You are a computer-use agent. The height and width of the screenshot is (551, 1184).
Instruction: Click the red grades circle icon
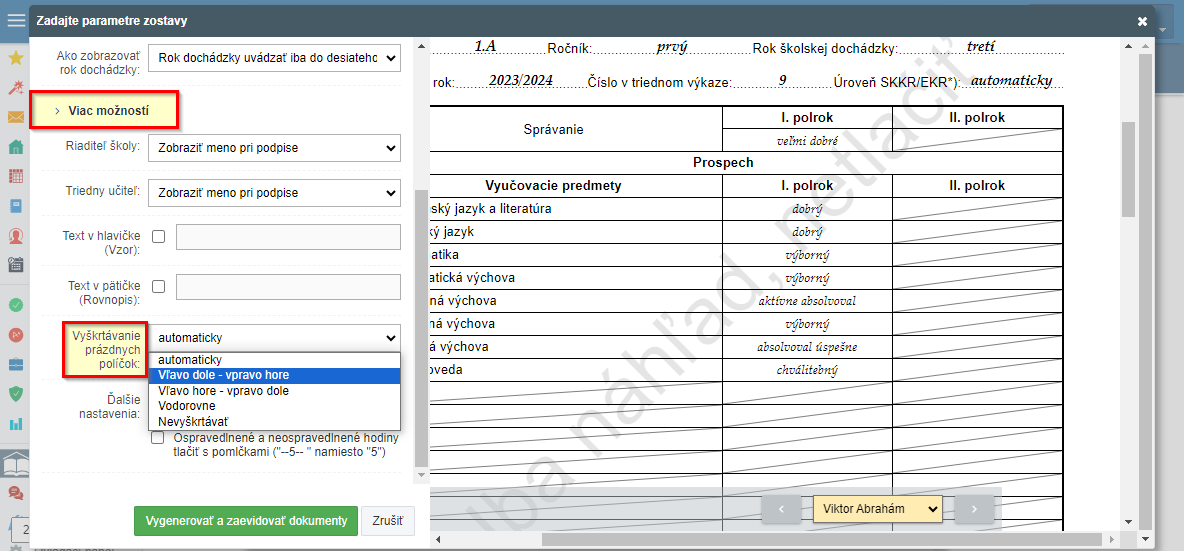coord(15,334)
